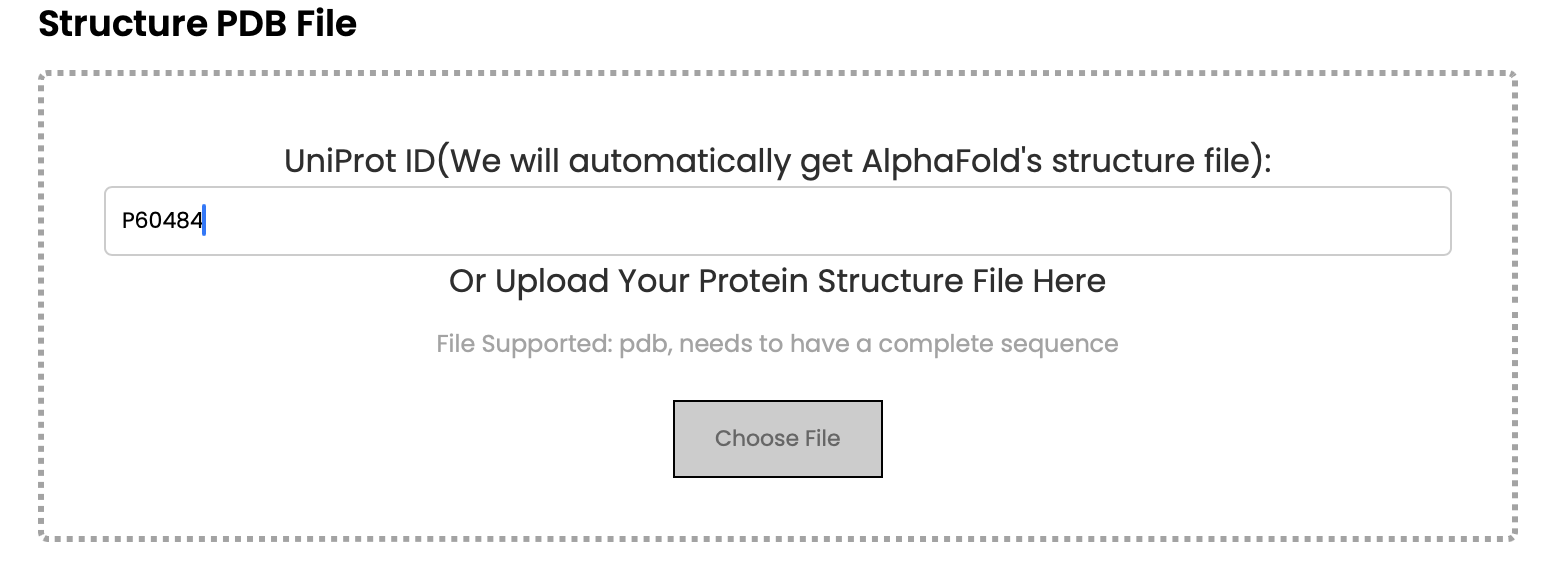Click the Structure PDB File heading

[x=197, y=23]
